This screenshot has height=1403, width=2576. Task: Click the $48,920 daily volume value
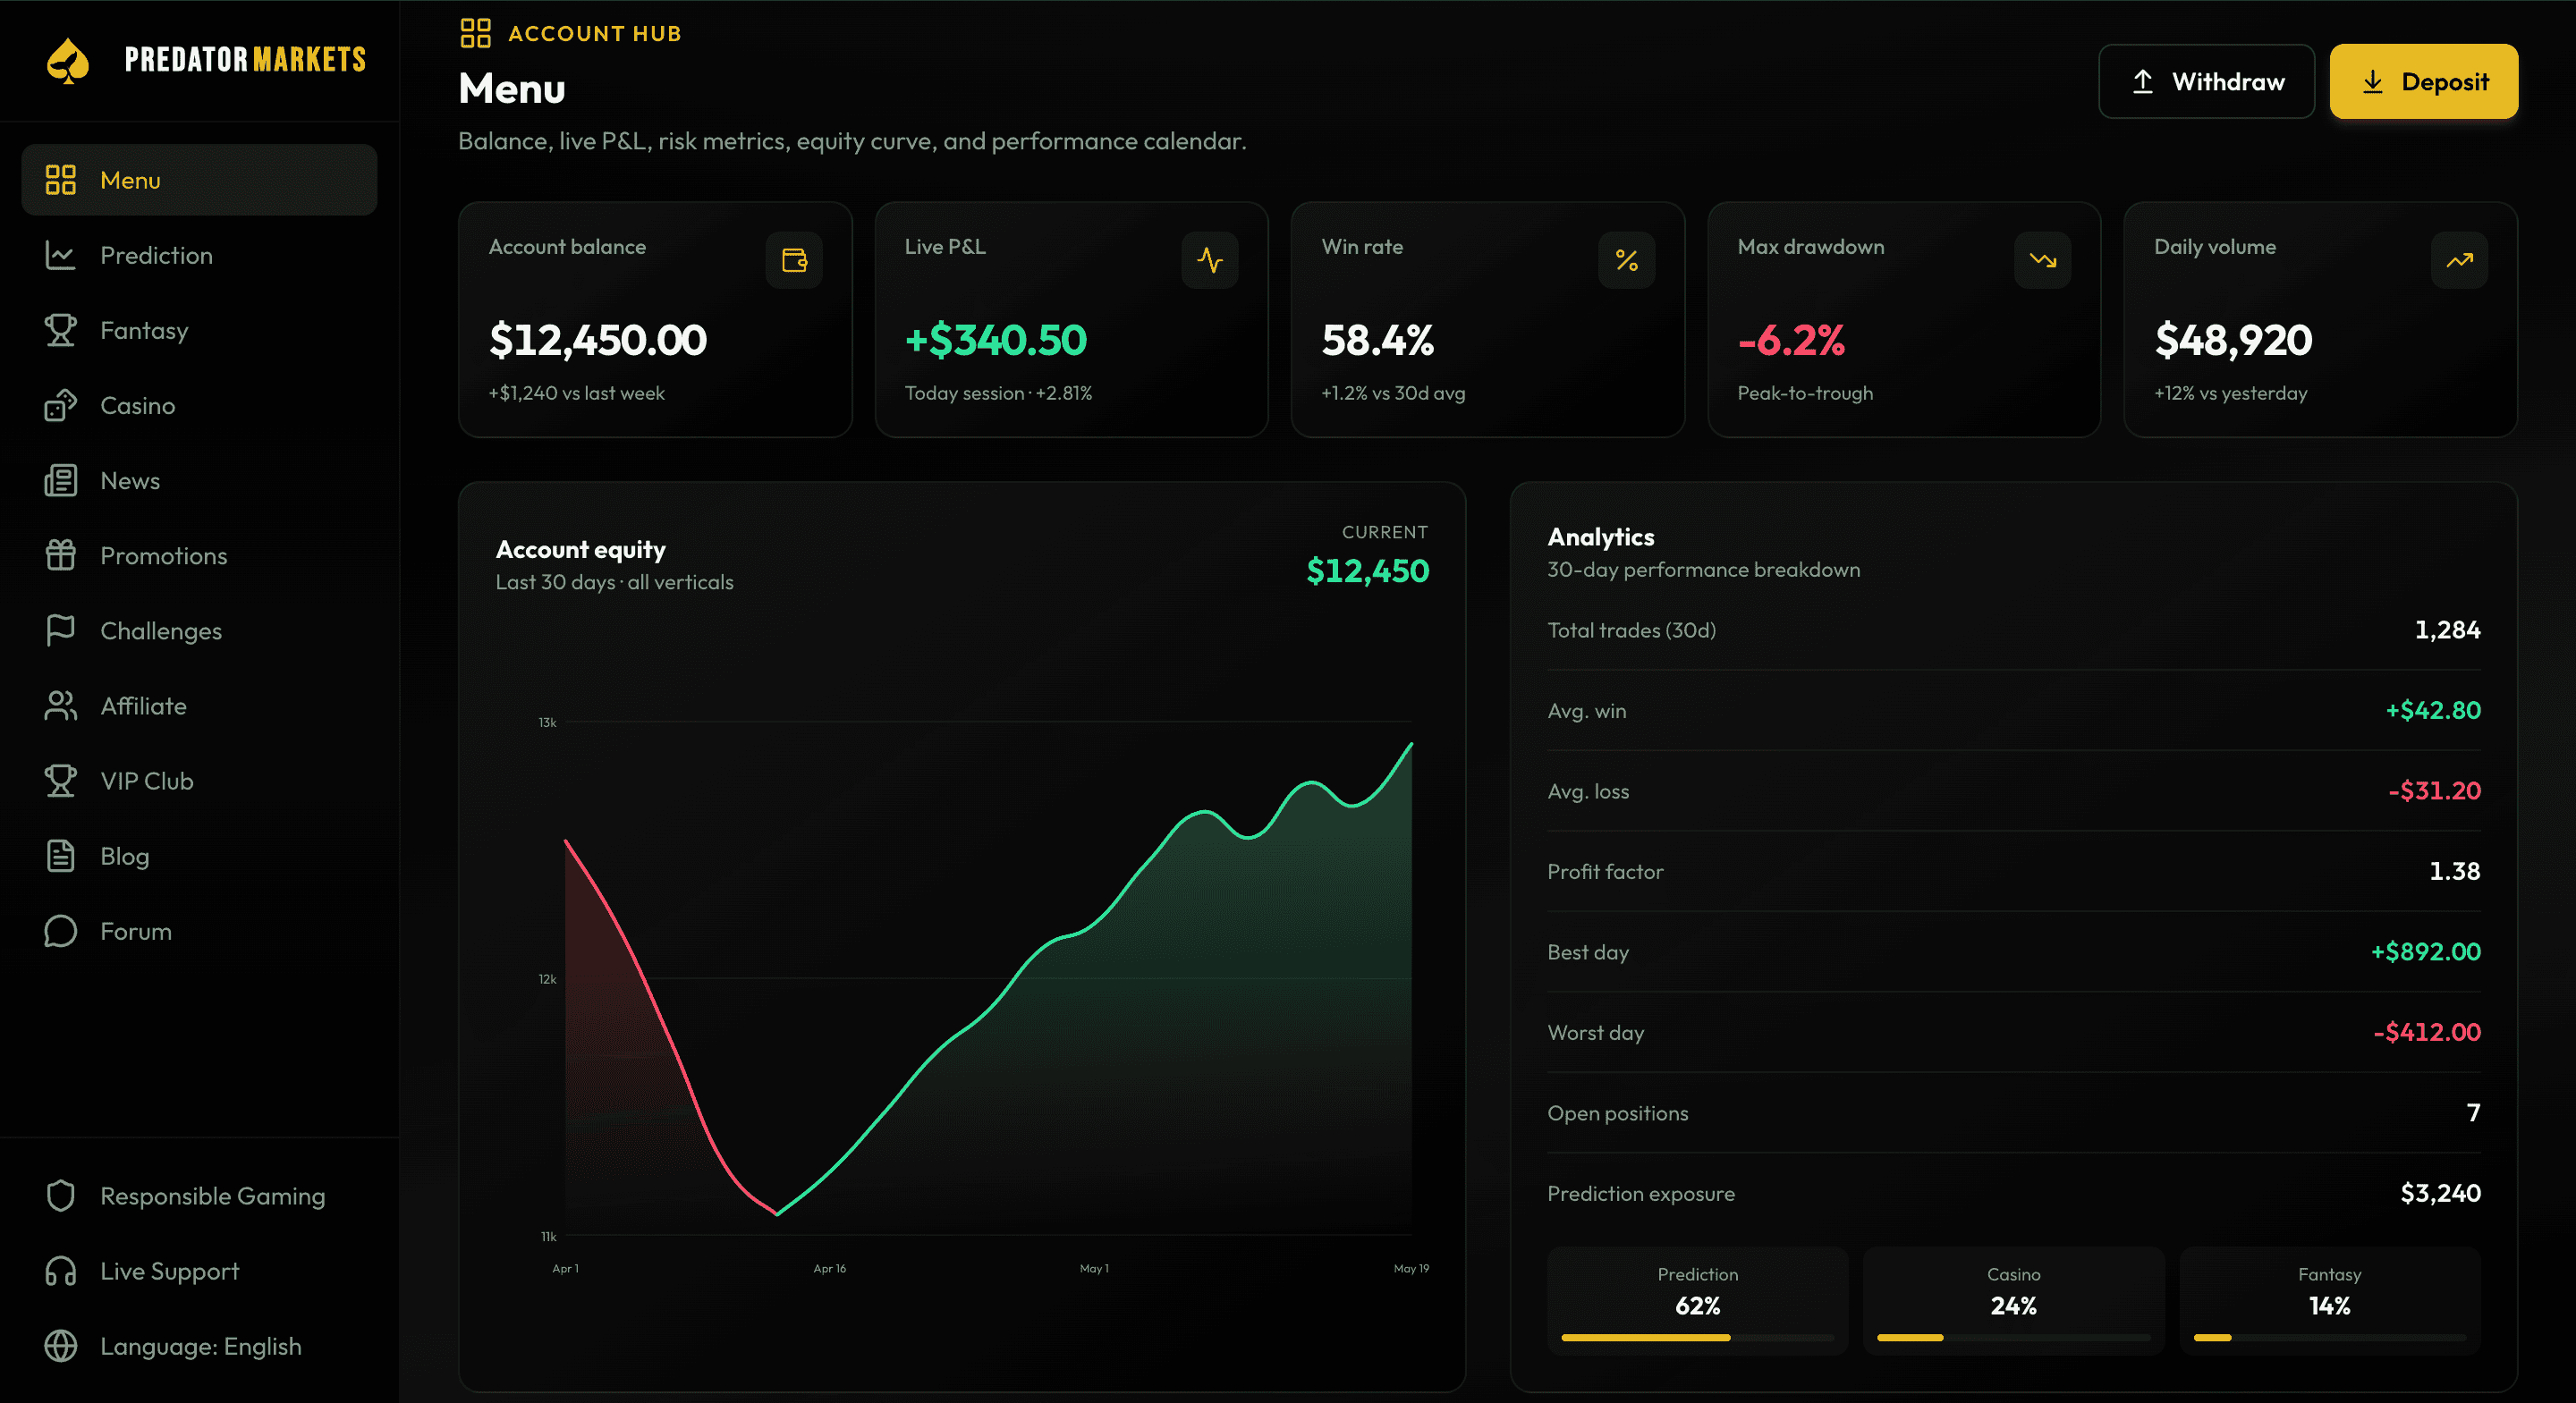[x=2233, y=340]
